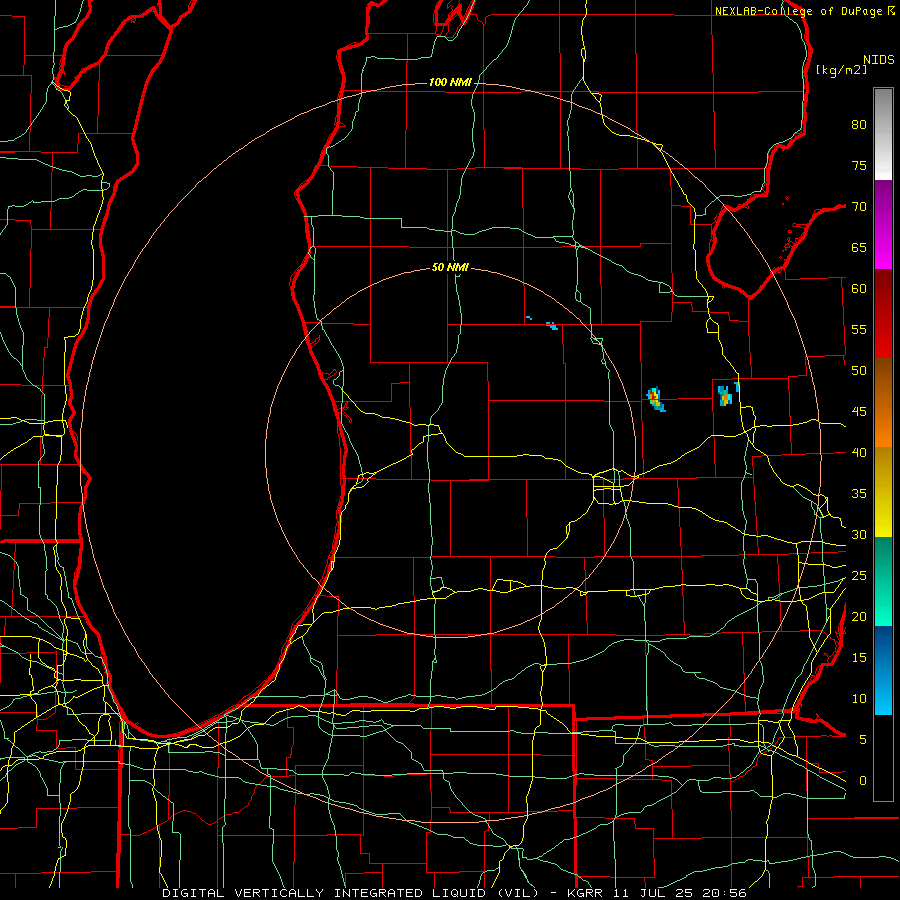Click the red segment of the color bar
This screenshot has width=900, height=900.
pos(883,314)
